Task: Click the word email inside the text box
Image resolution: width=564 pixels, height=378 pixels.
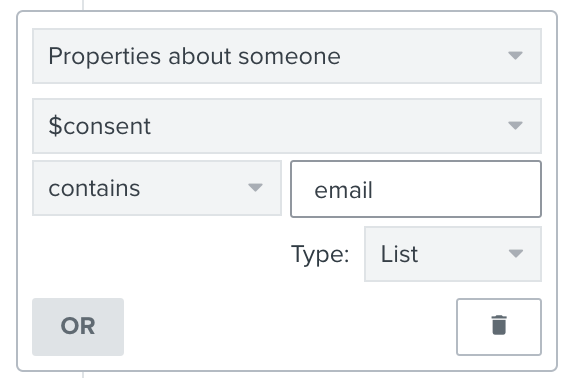Action: (x=343, y=190)
